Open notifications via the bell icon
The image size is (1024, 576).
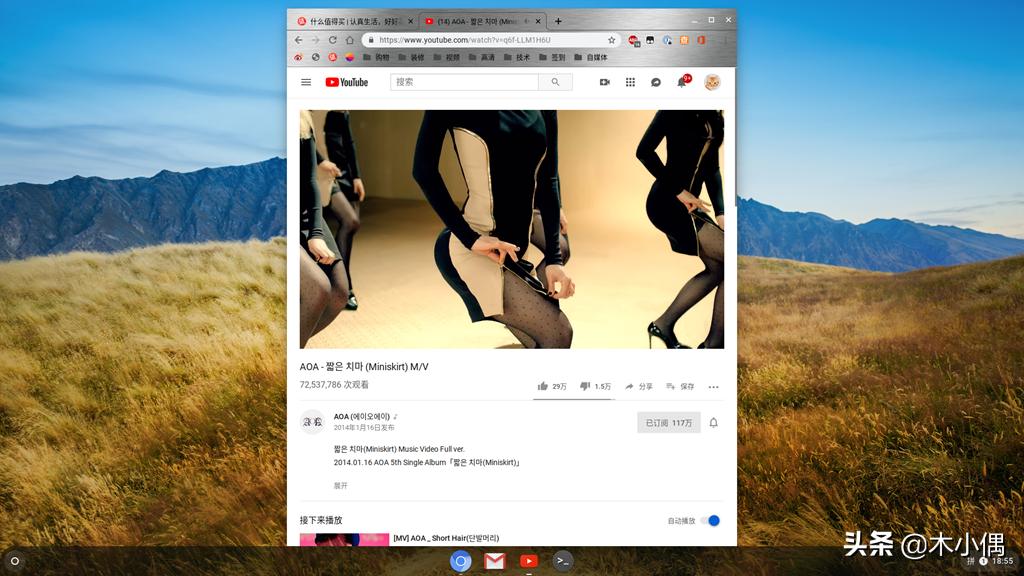coord(680,82)
